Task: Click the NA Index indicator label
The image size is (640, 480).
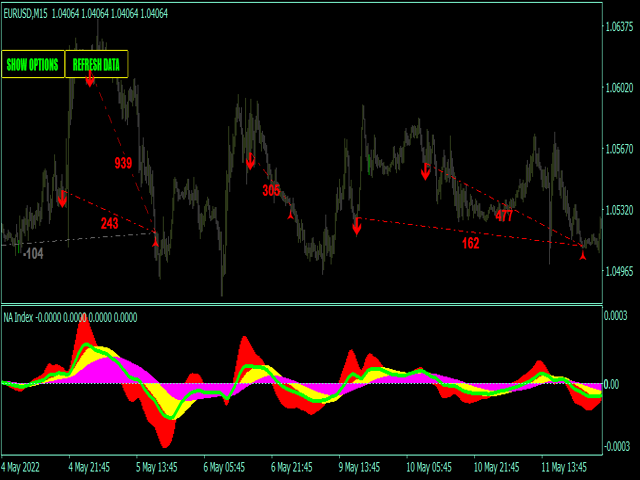Action: pos(18,317)
